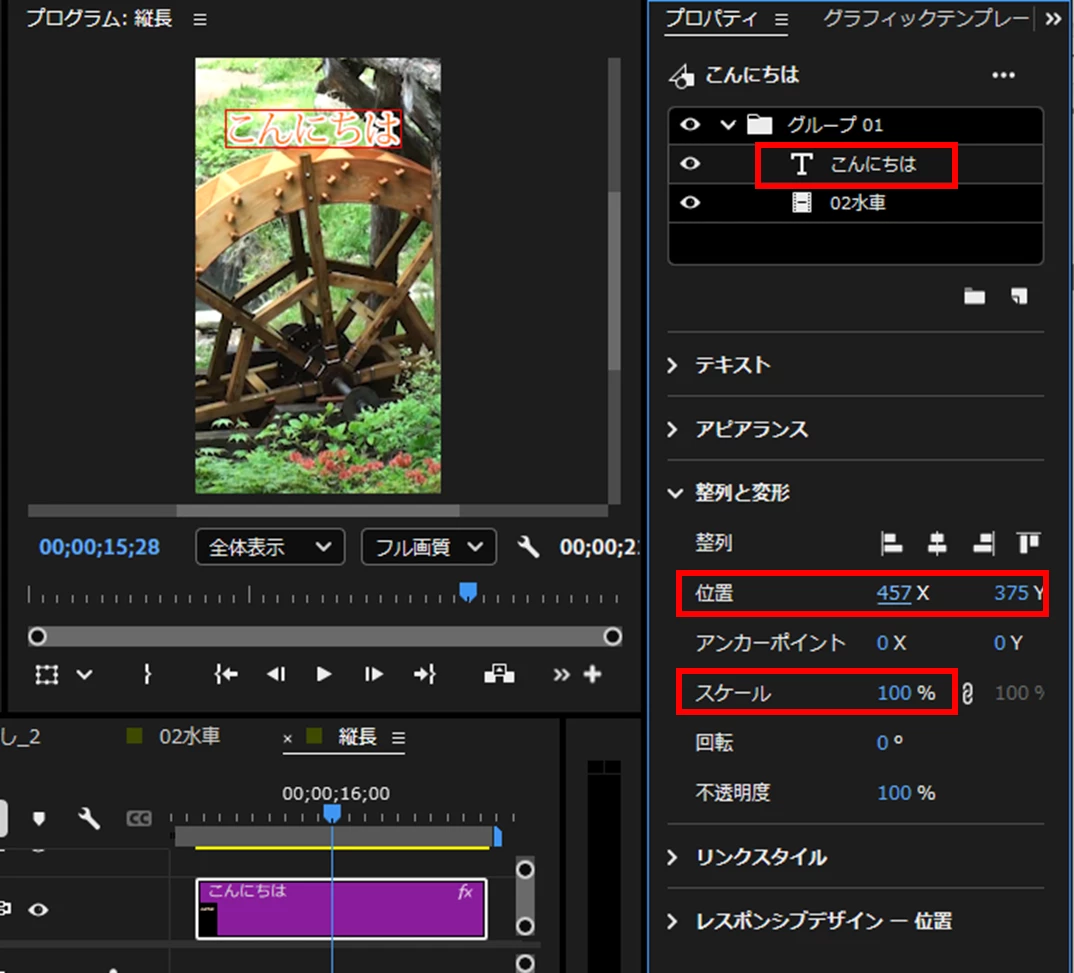Select the 02水車 layer row
Screen dimensions: 1074x973
(x=856, y=203)
